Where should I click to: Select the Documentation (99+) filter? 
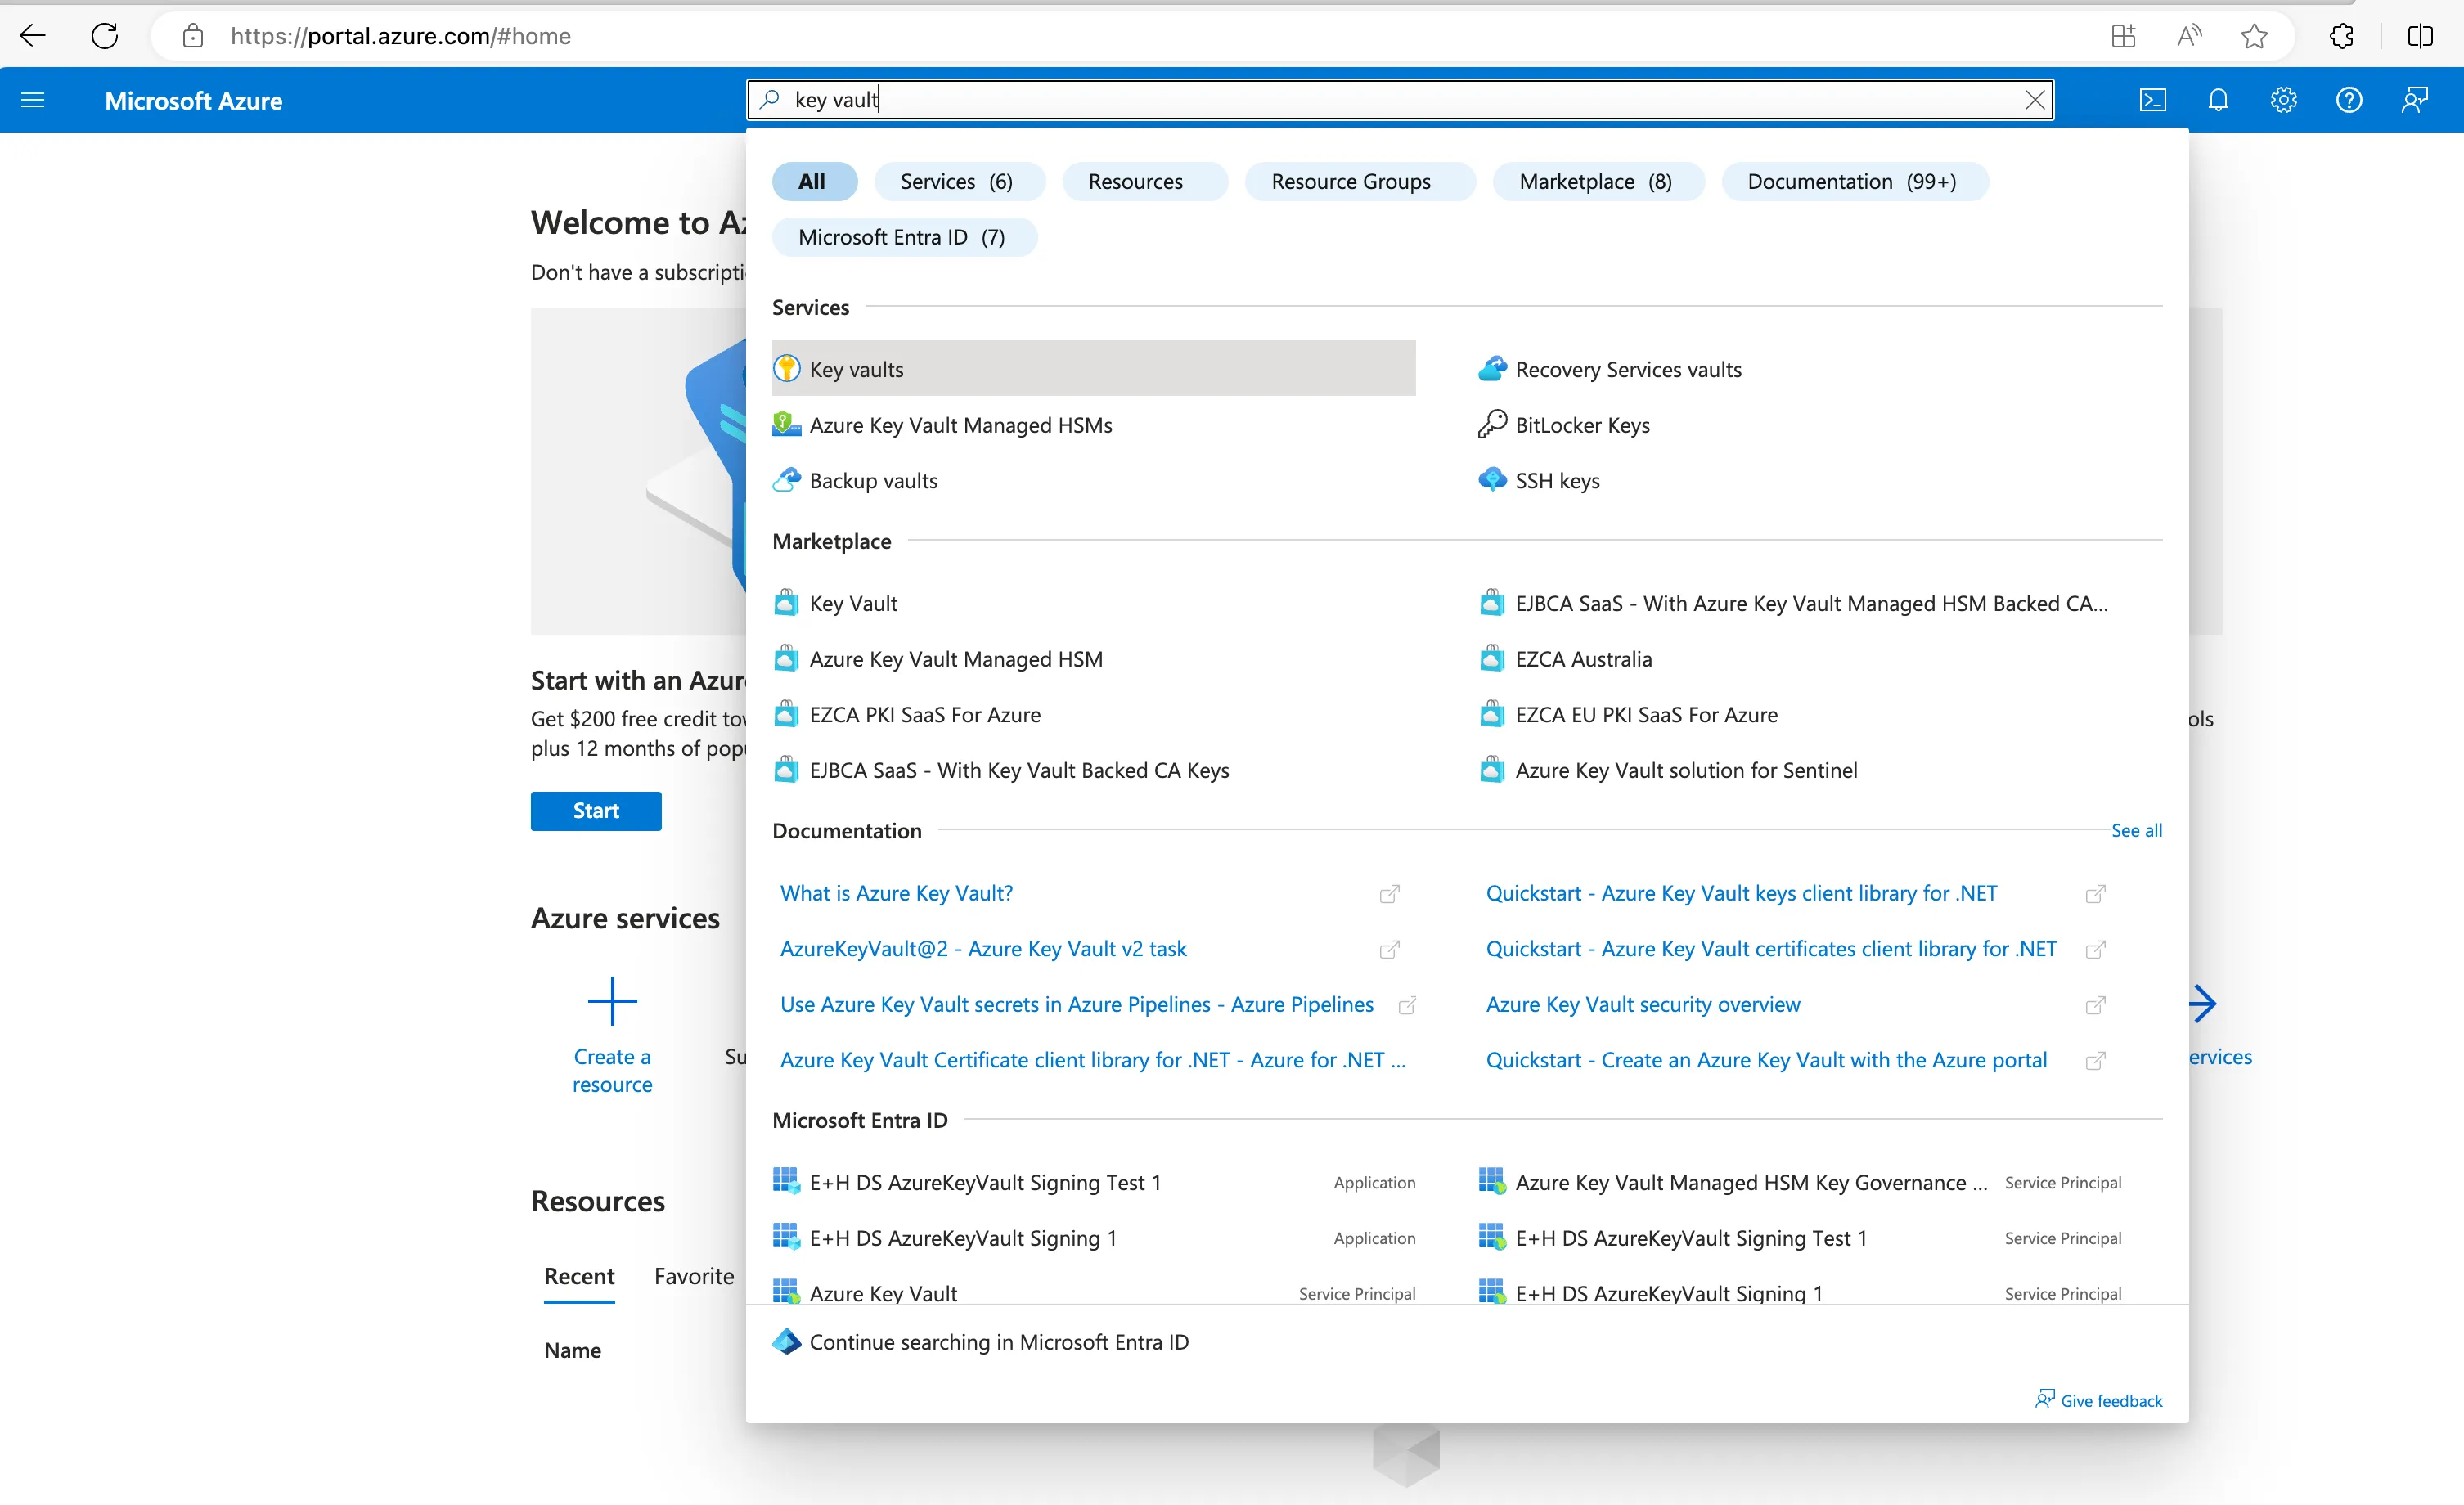1851,181
